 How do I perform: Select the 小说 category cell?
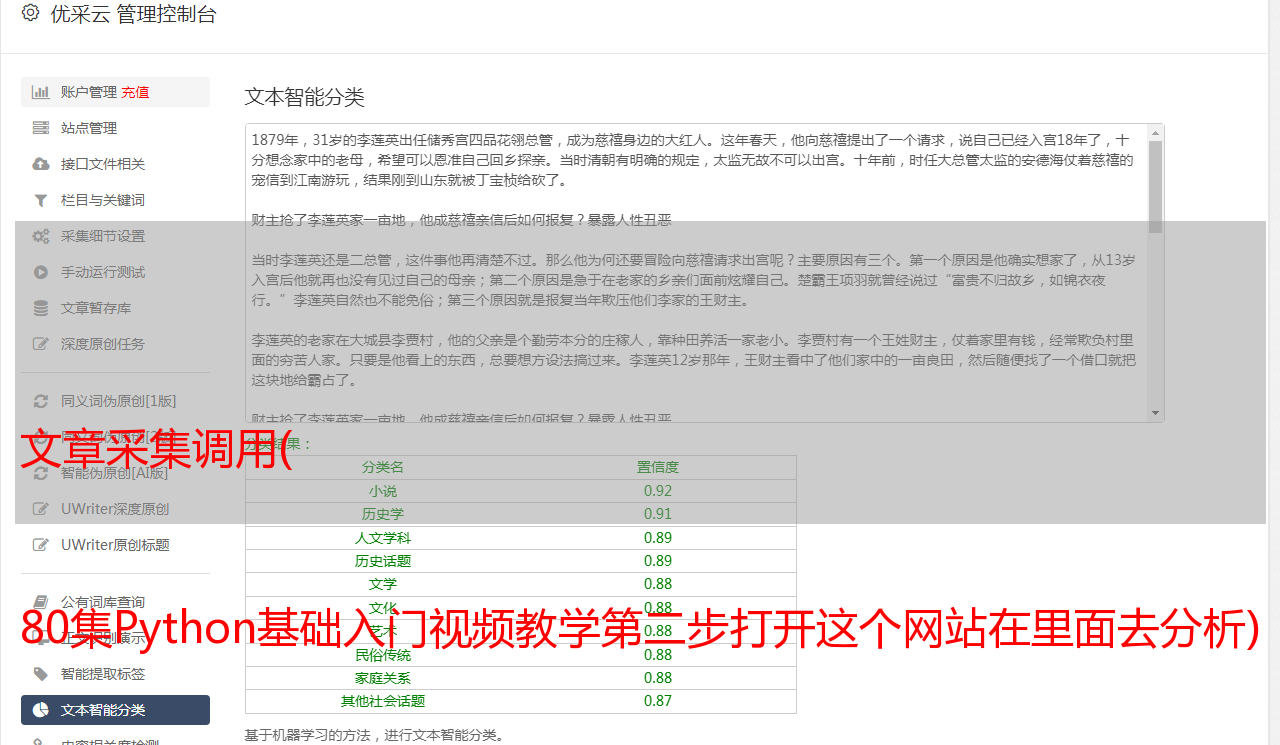pyautogui.click(x=383, y=491)
